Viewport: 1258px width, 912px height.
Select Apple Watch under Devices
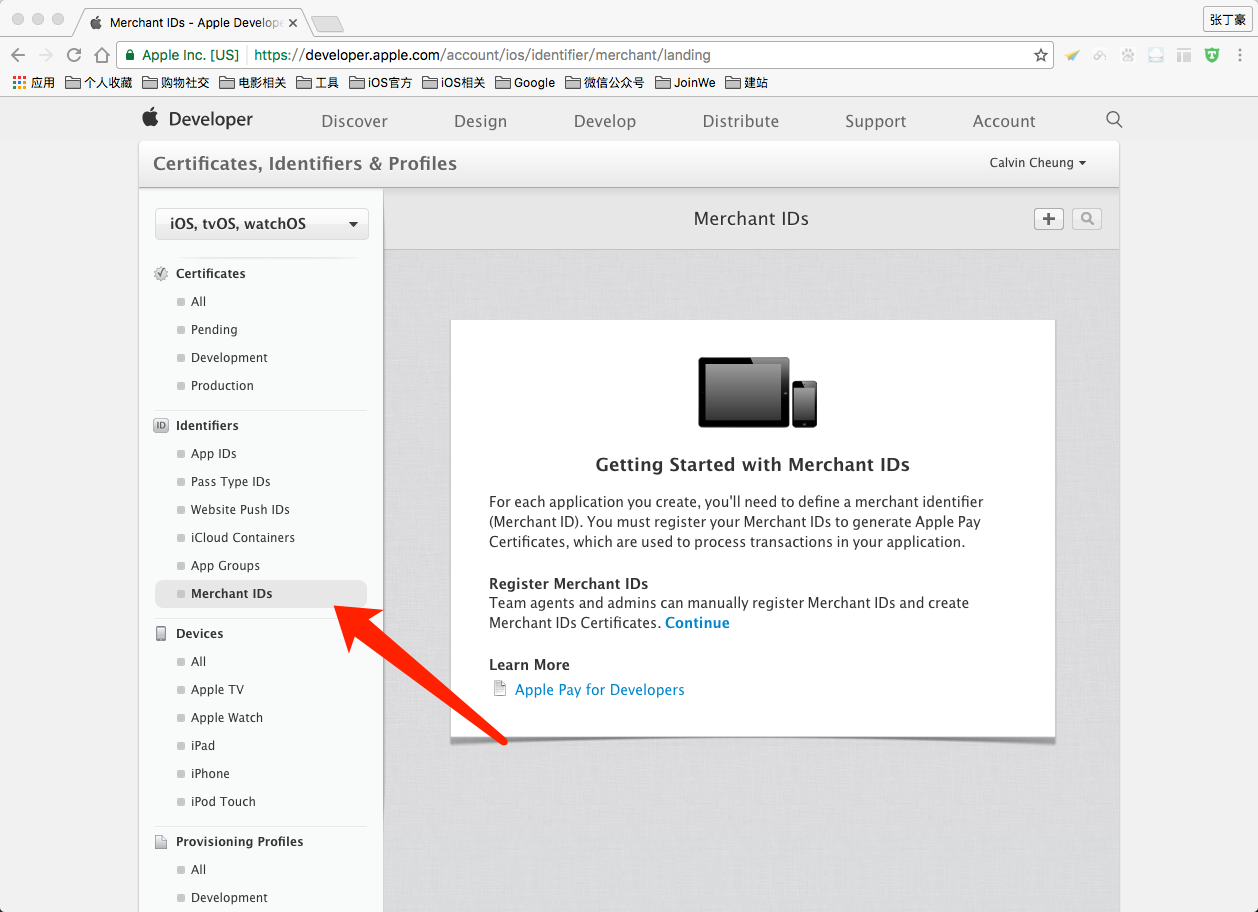227,717
